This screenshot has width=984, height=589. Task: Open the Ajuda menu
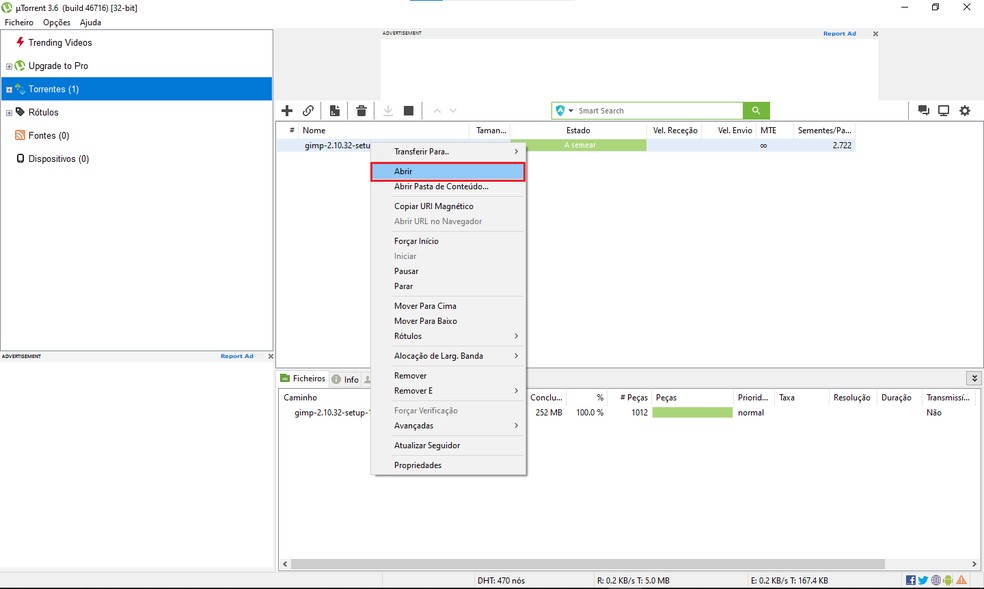[90, 22]
